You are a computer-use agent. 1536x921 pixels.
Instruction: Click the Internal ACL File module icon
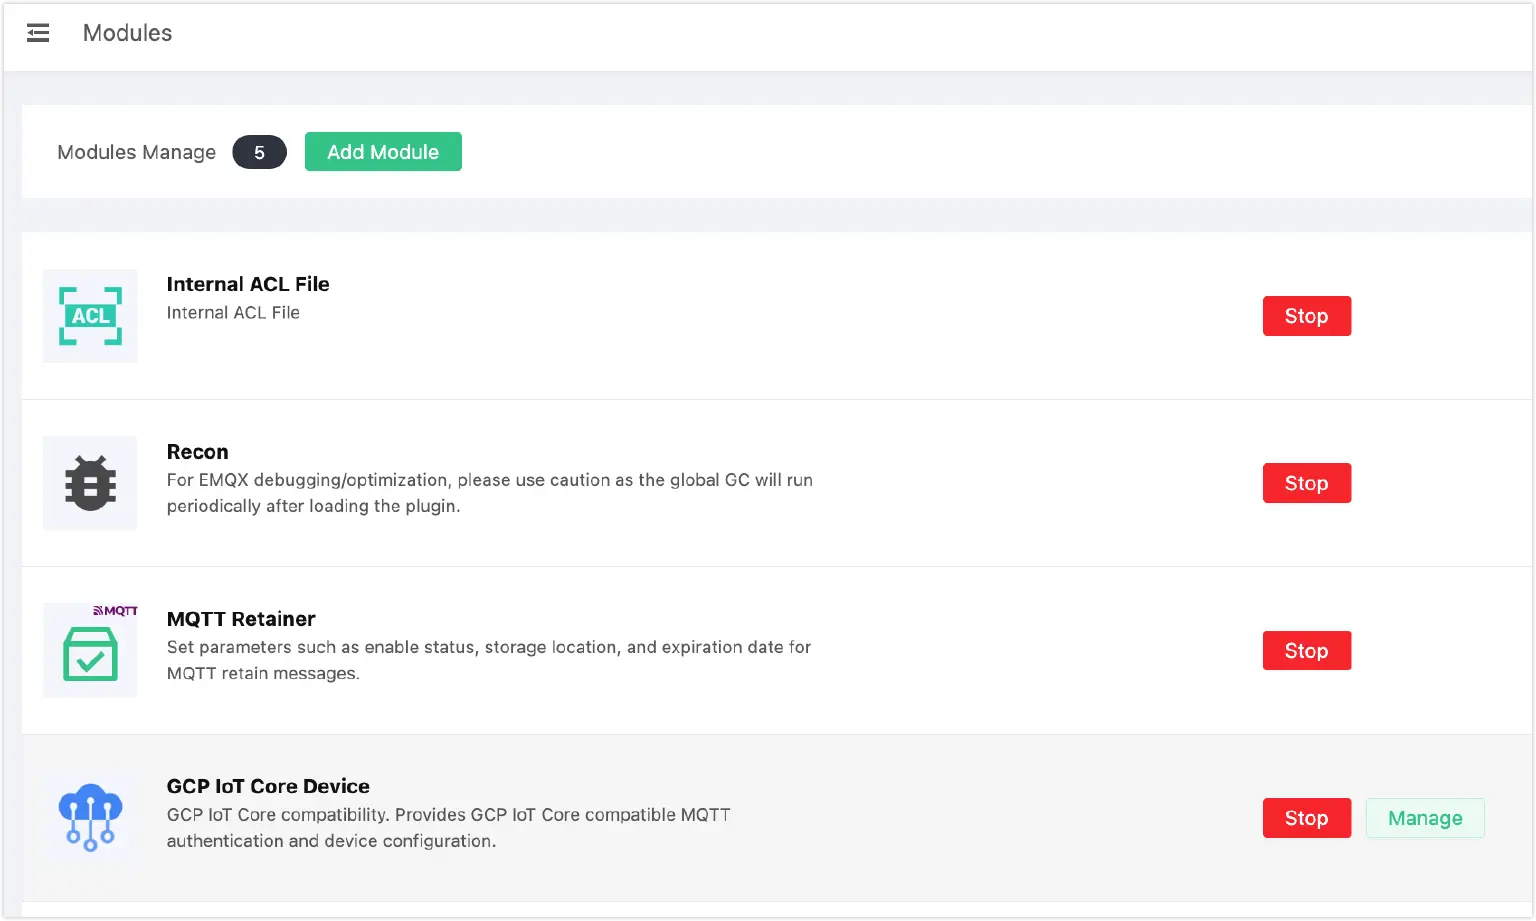tap(90, 316)
